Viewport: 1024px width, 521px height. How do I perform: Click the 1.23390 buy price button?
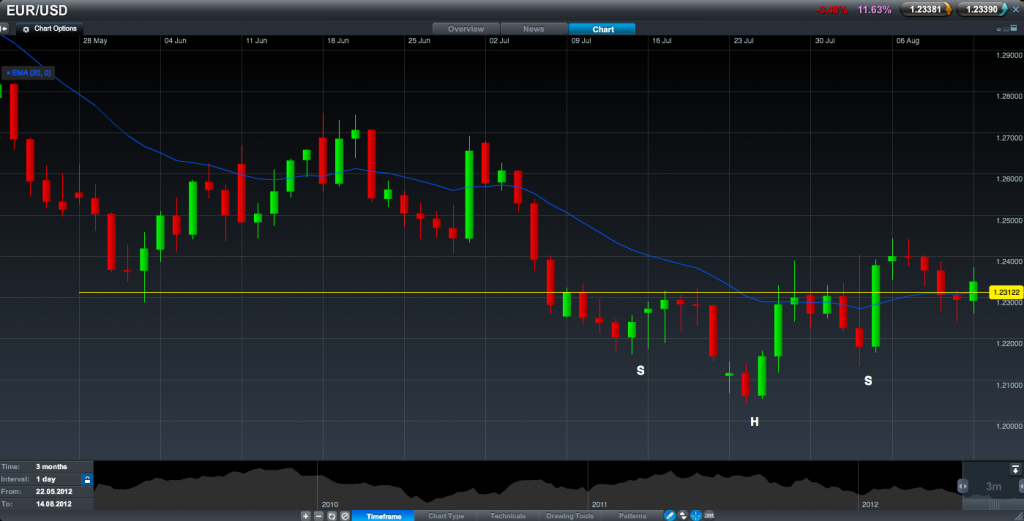981,9
